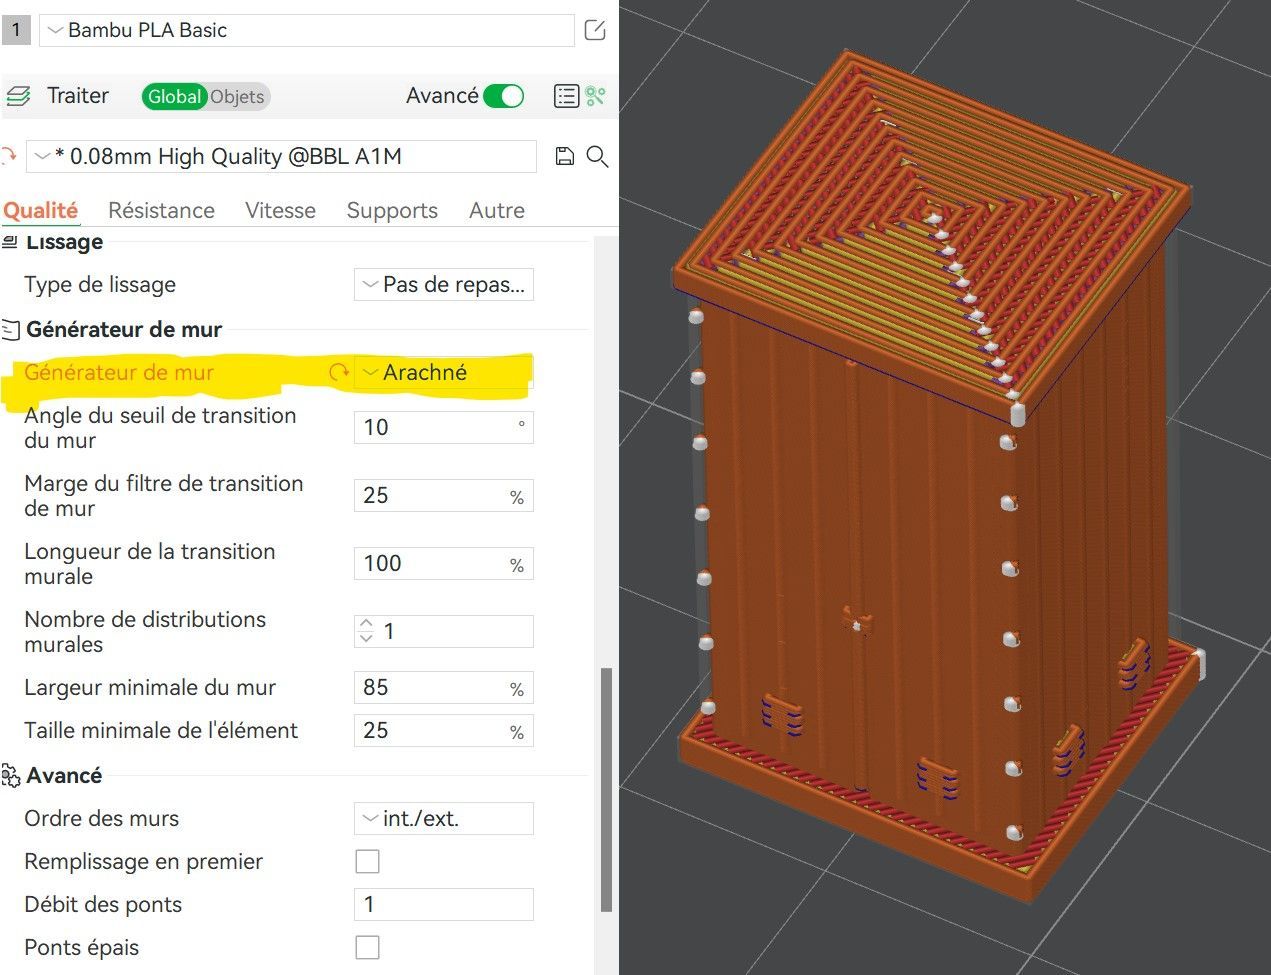This screenshot has height=975, width=1271.
Task: Toggle the Avancé switch off
Action: pyautogui.click(x=503, y=96)
